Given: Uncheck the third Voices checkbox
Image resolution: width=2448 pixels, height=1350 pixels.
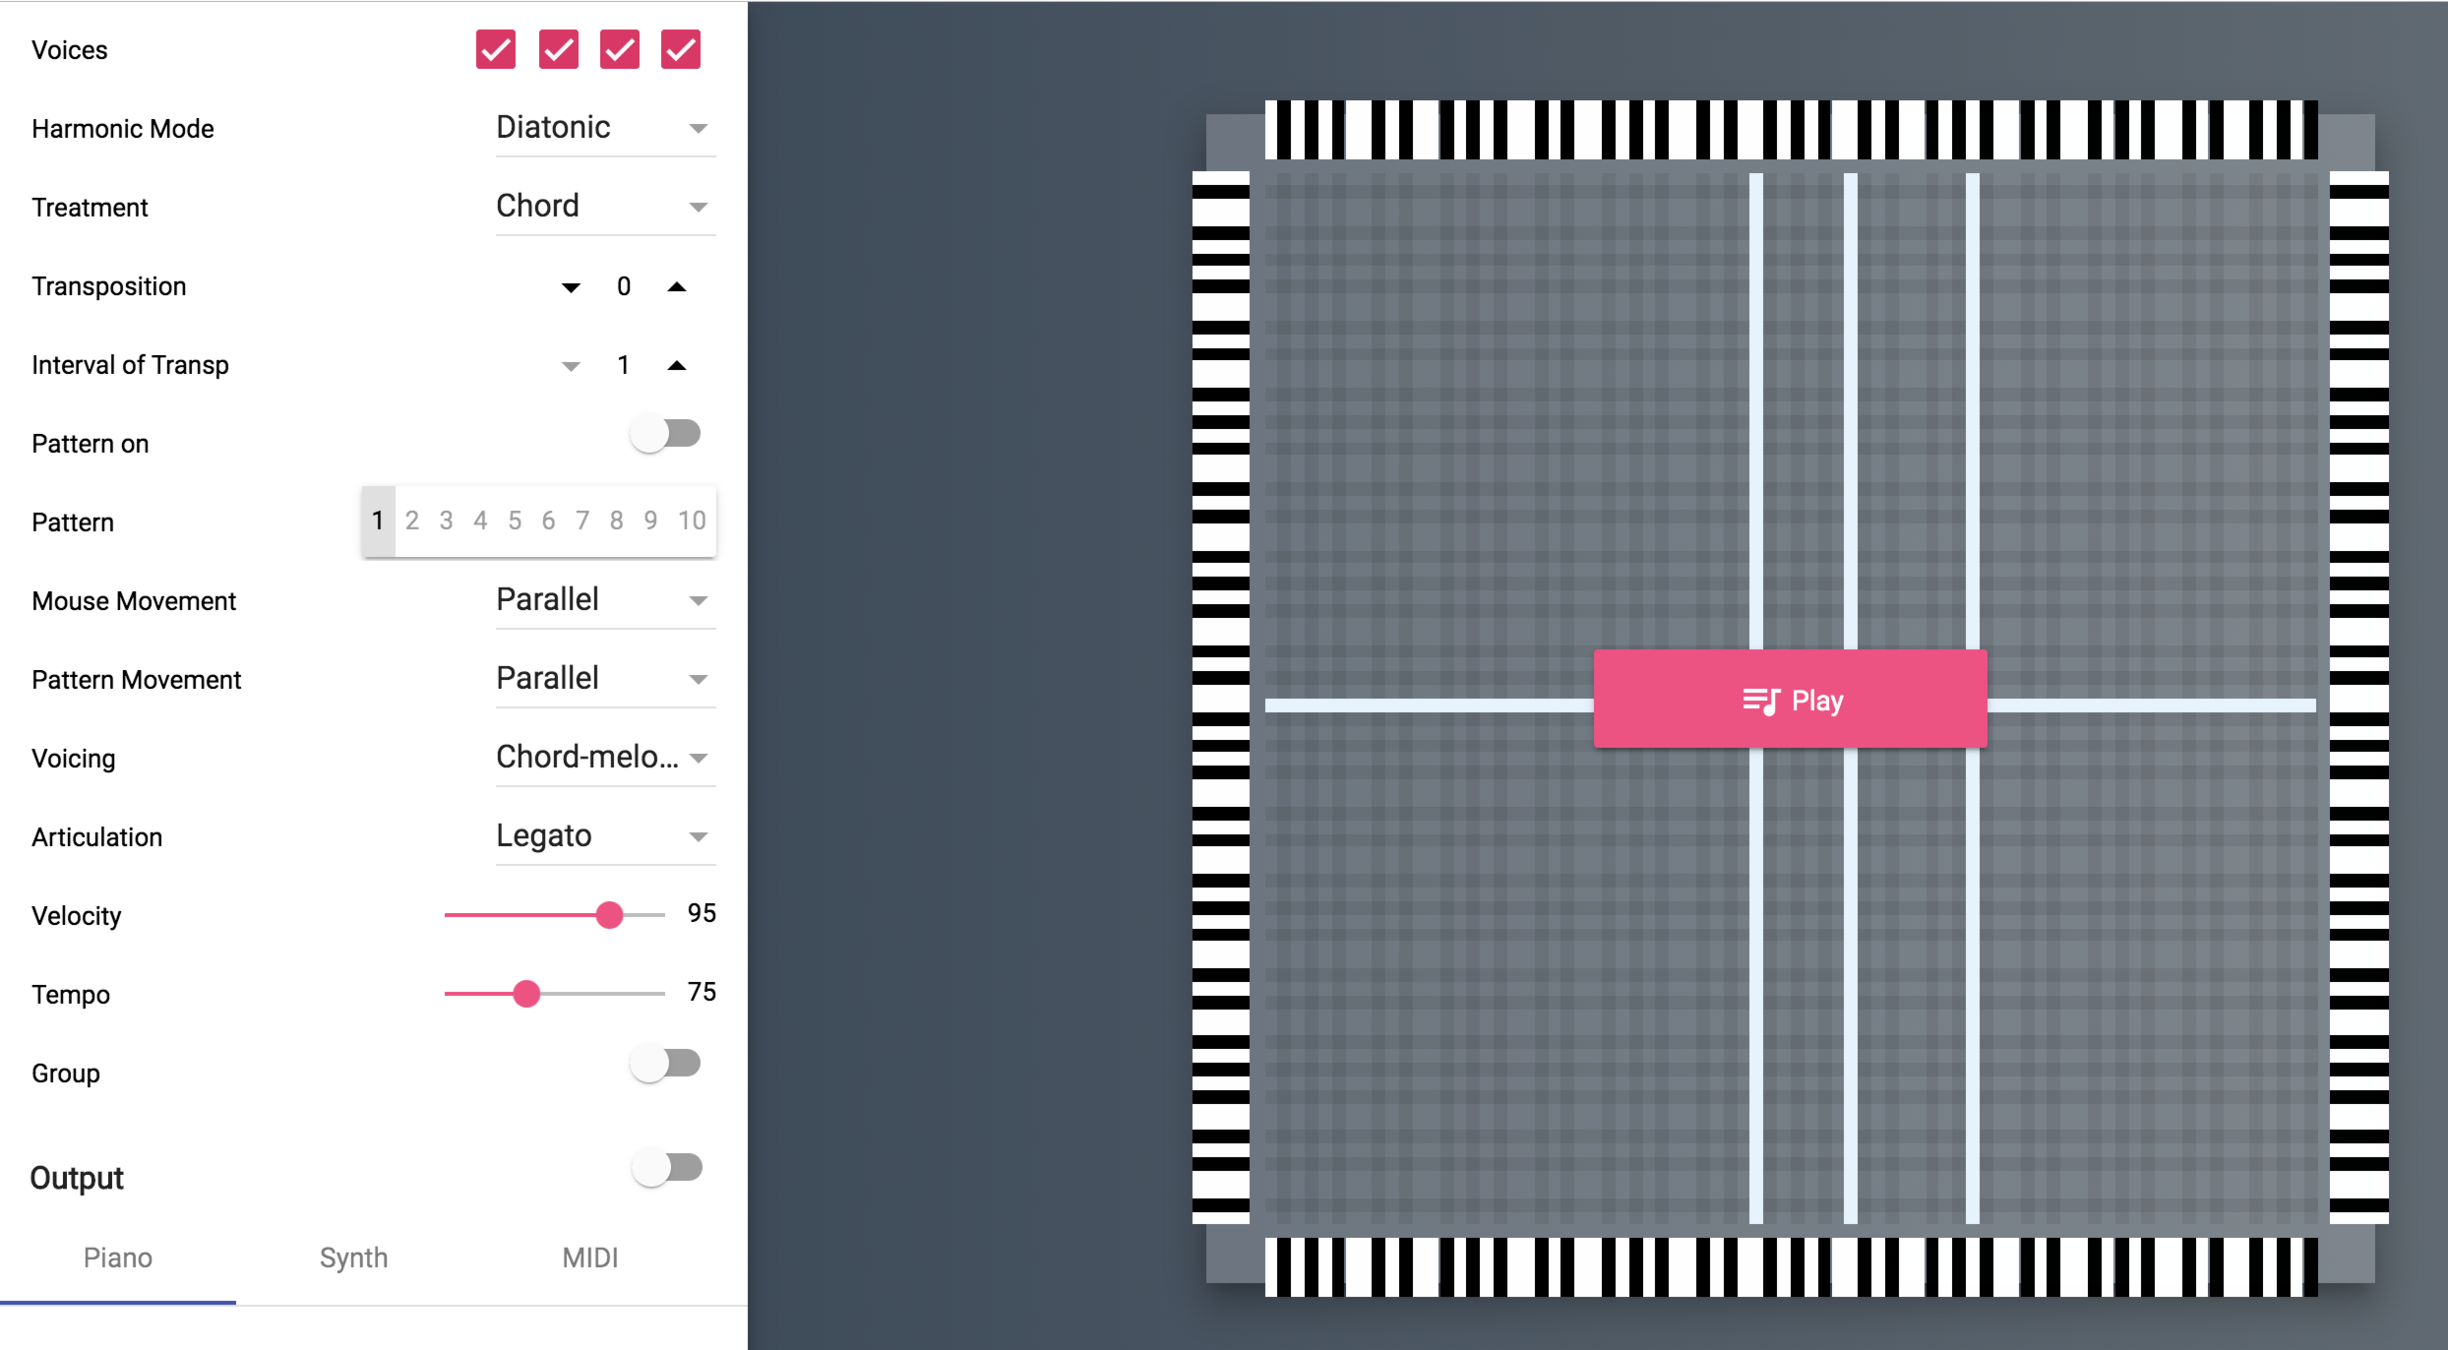Looking at the screenshot, I should (x=619, y=50).
